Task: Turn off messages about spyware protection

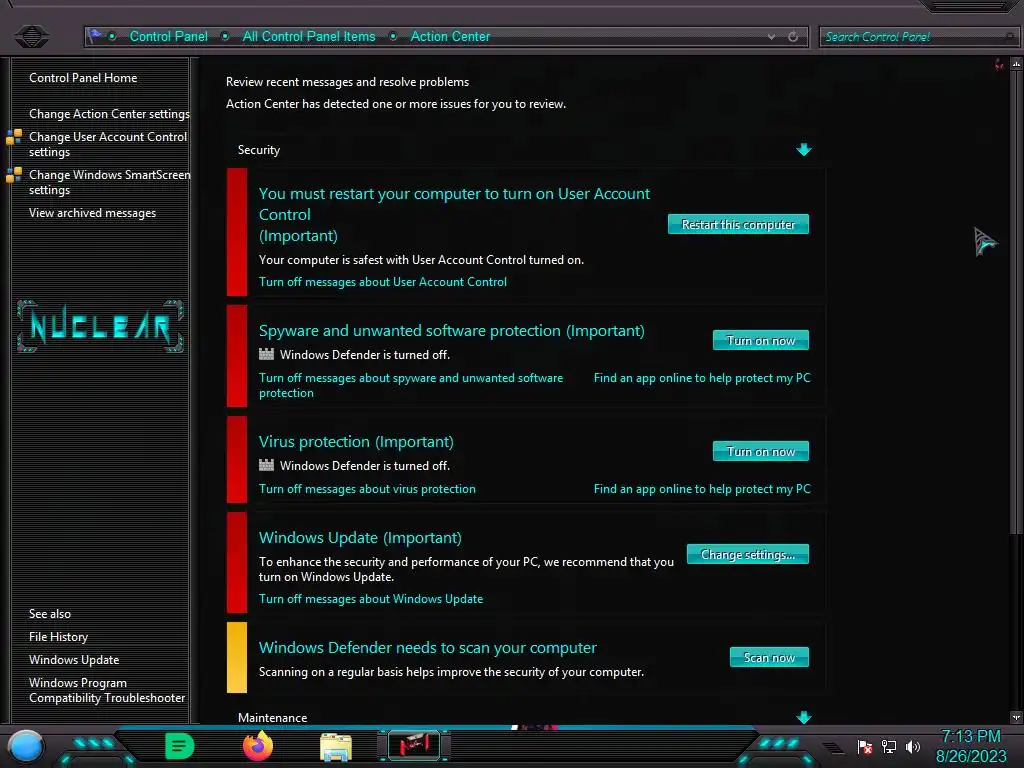Action: (x=411, y=385)
